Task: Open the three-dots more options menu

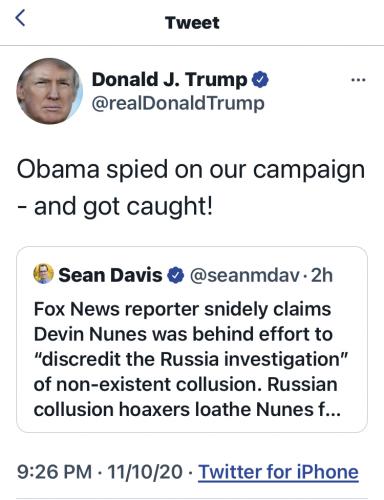Action: pyautogui.click(x=358, y=80)
